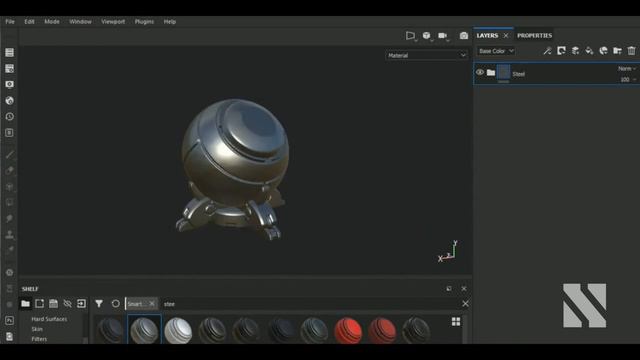The image size is (640, 360).
Task: Open the Photoshop export icon in left sidebar
Action: point(9,320)
